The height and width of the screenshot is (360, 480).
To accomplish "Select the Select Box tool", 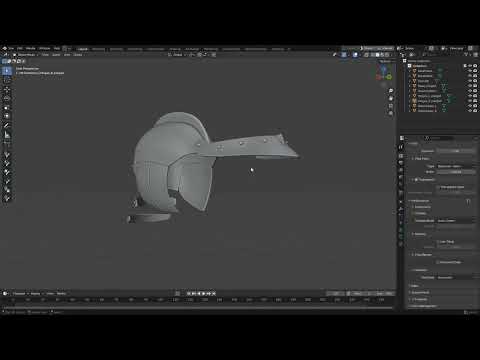I will 7,71.
